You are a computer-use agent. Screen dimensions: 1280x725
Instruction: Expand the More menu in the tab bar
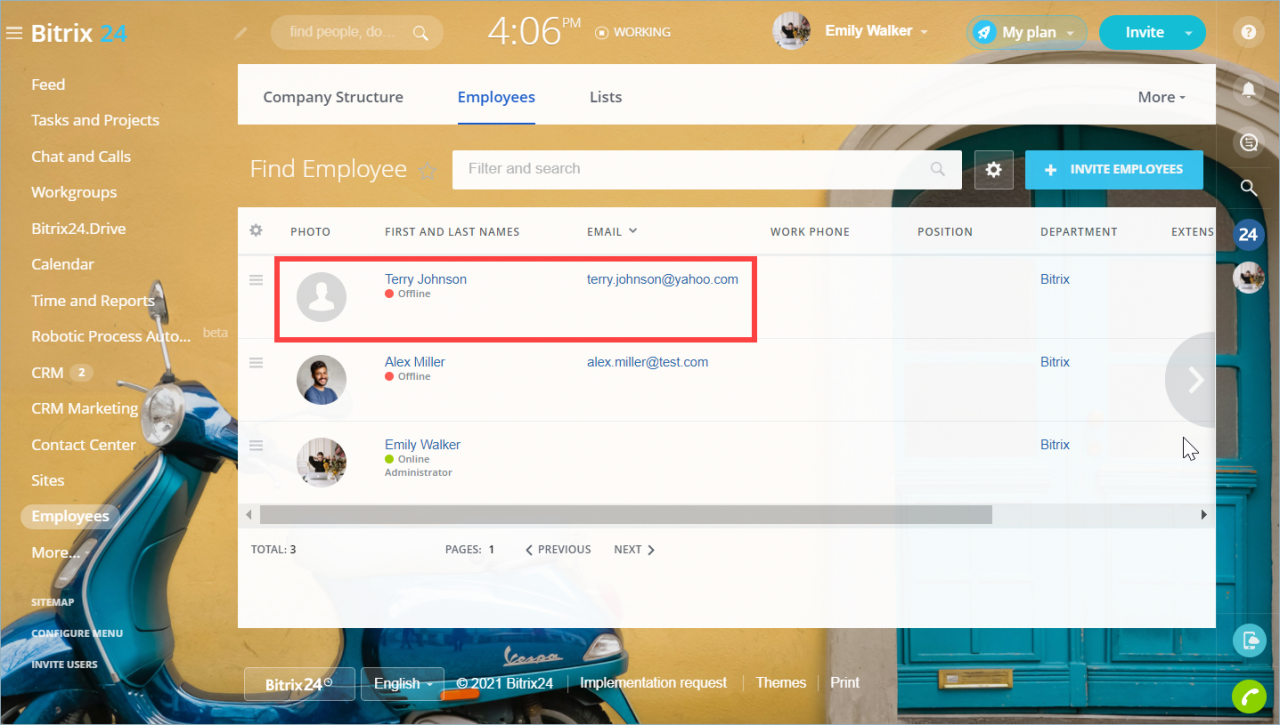(1161, 97)
